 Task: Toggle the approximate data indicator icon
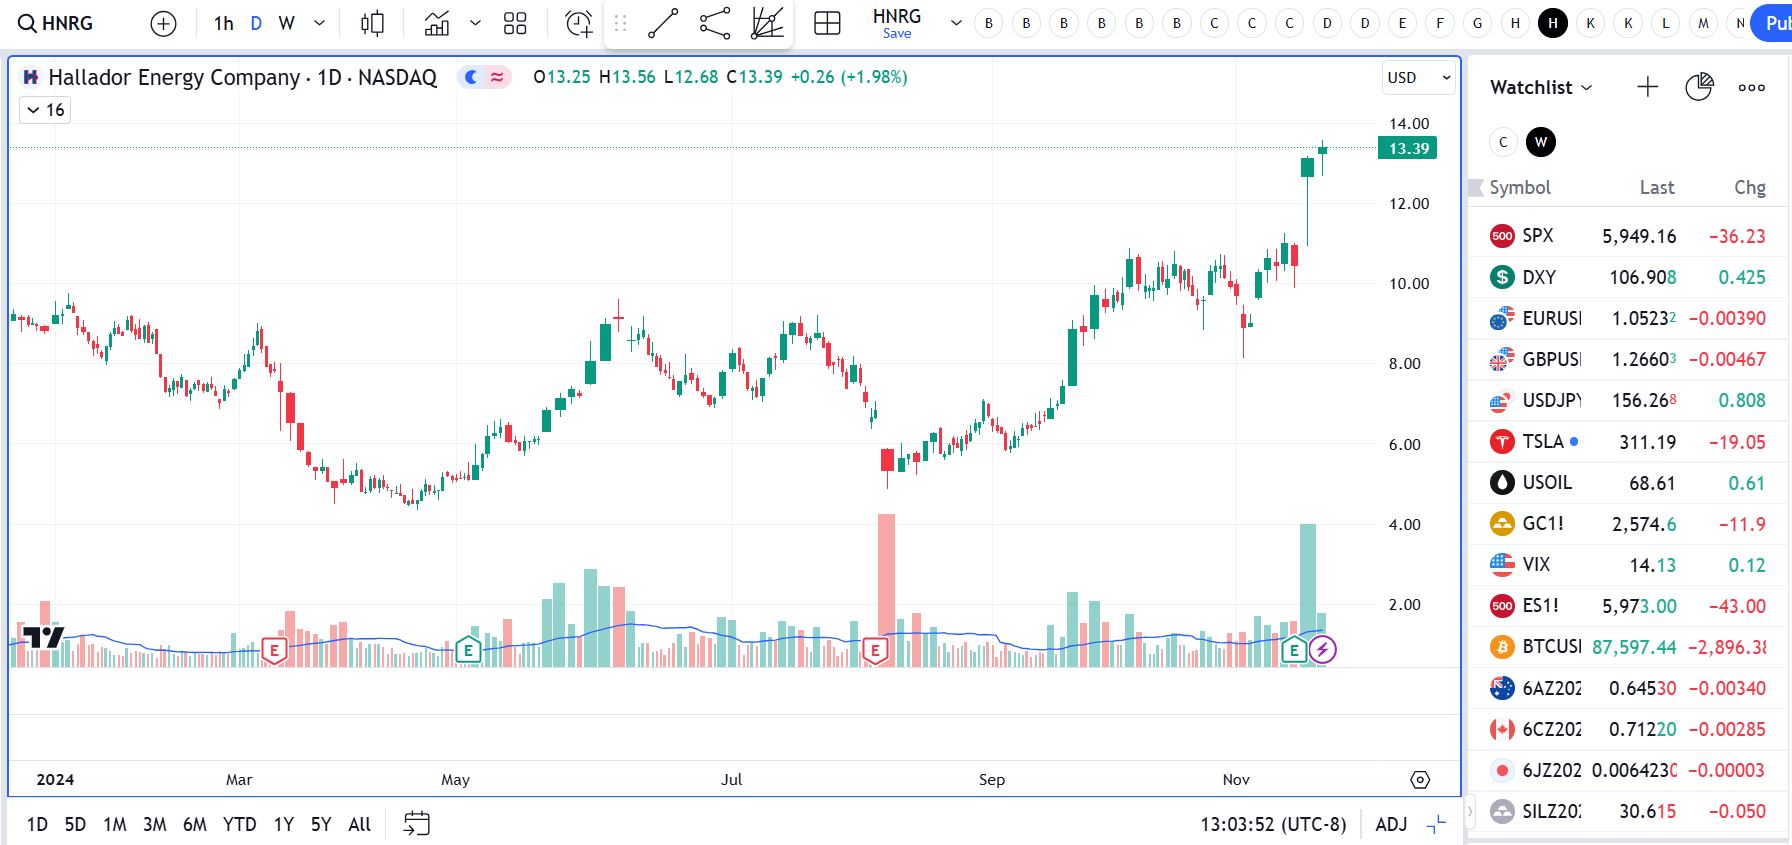(x=497, y=77)
